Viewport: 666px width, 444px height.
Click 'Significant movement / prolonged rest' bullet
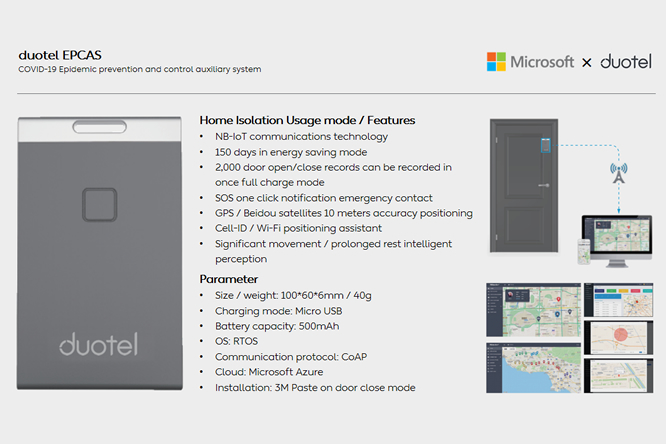tap(333, 251)
